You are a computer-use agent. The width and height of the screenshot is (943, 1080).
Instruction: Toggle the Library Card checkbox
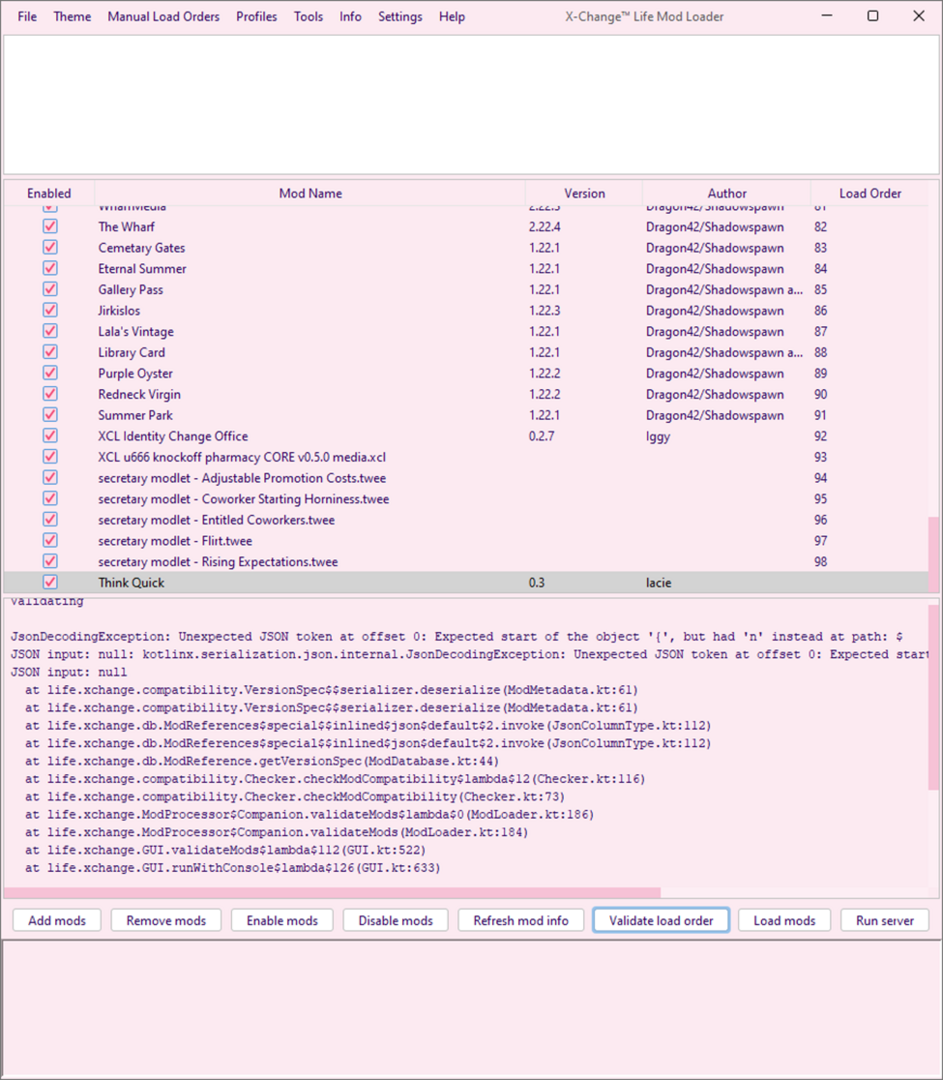click(50, 352)
